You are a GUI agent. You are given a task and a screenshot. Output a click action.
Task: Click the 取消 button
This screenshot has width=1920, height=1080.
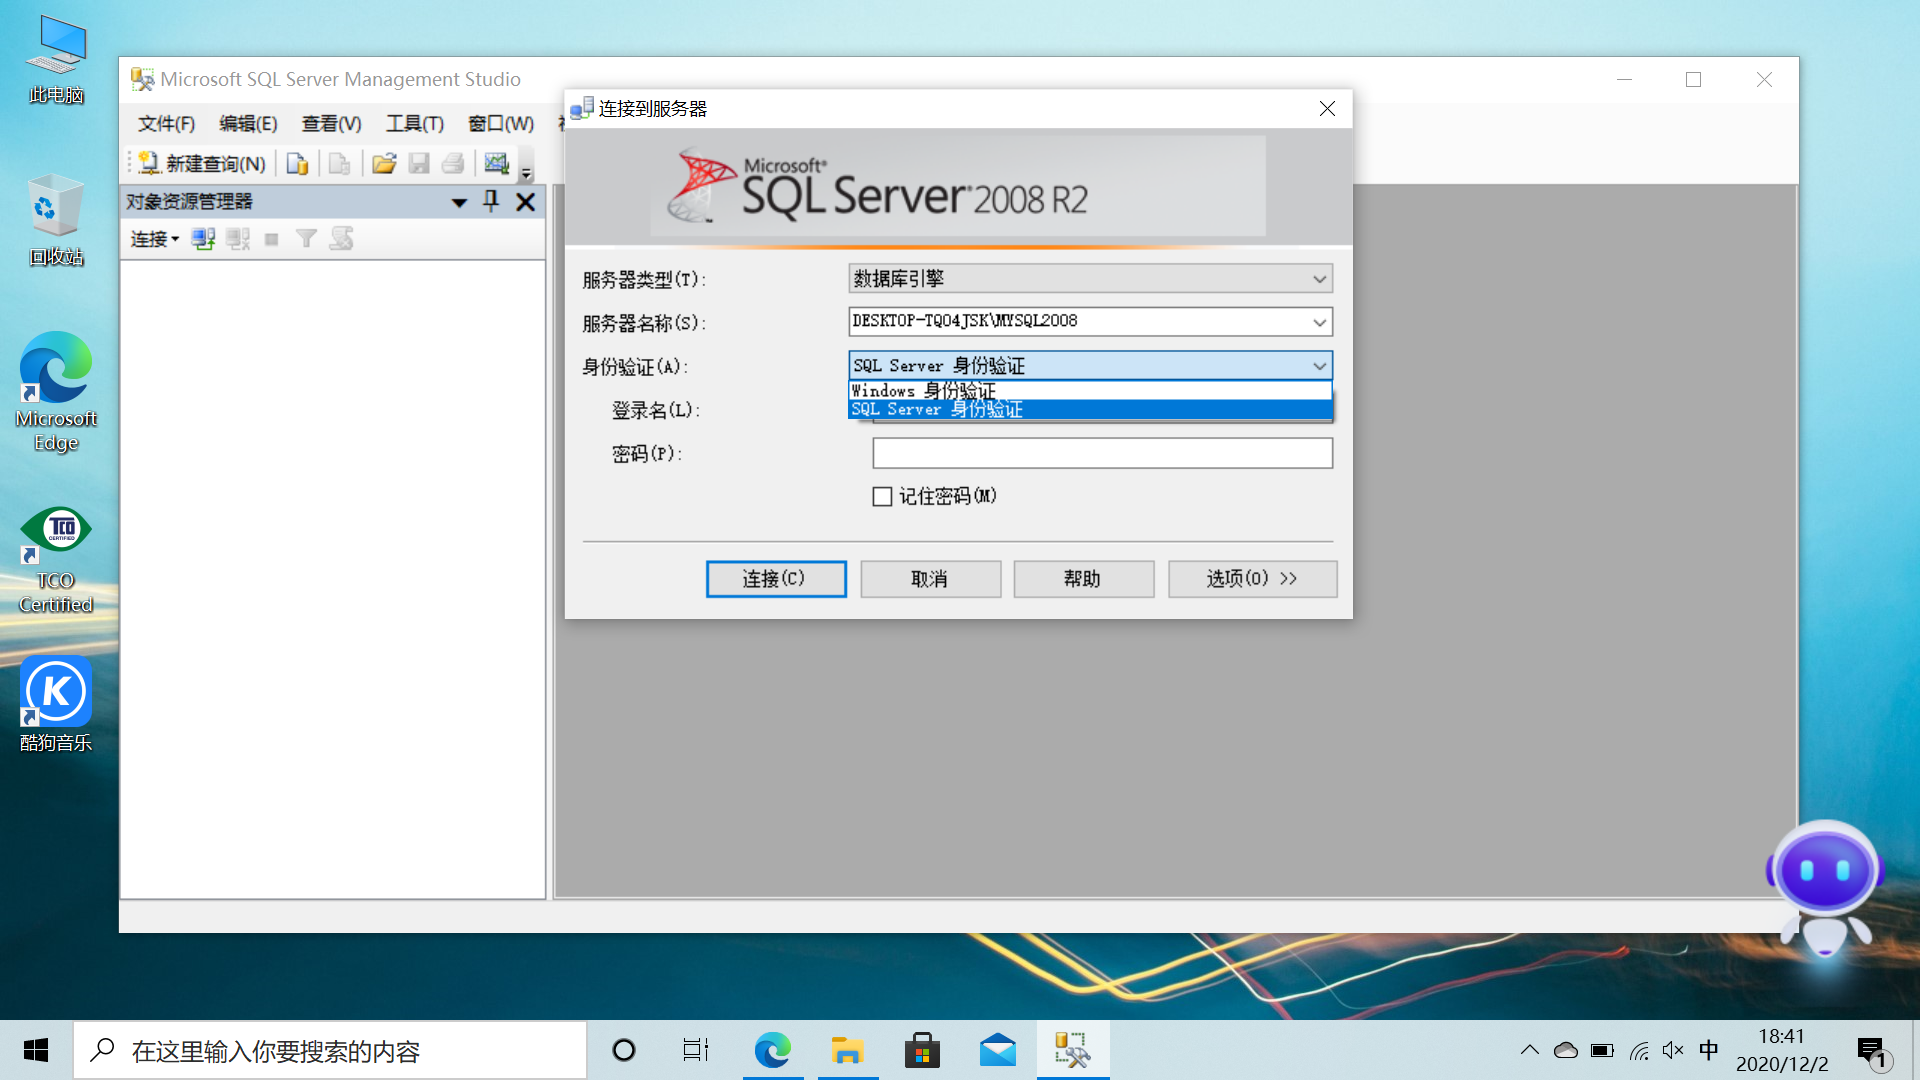click(x=930, y=579)
